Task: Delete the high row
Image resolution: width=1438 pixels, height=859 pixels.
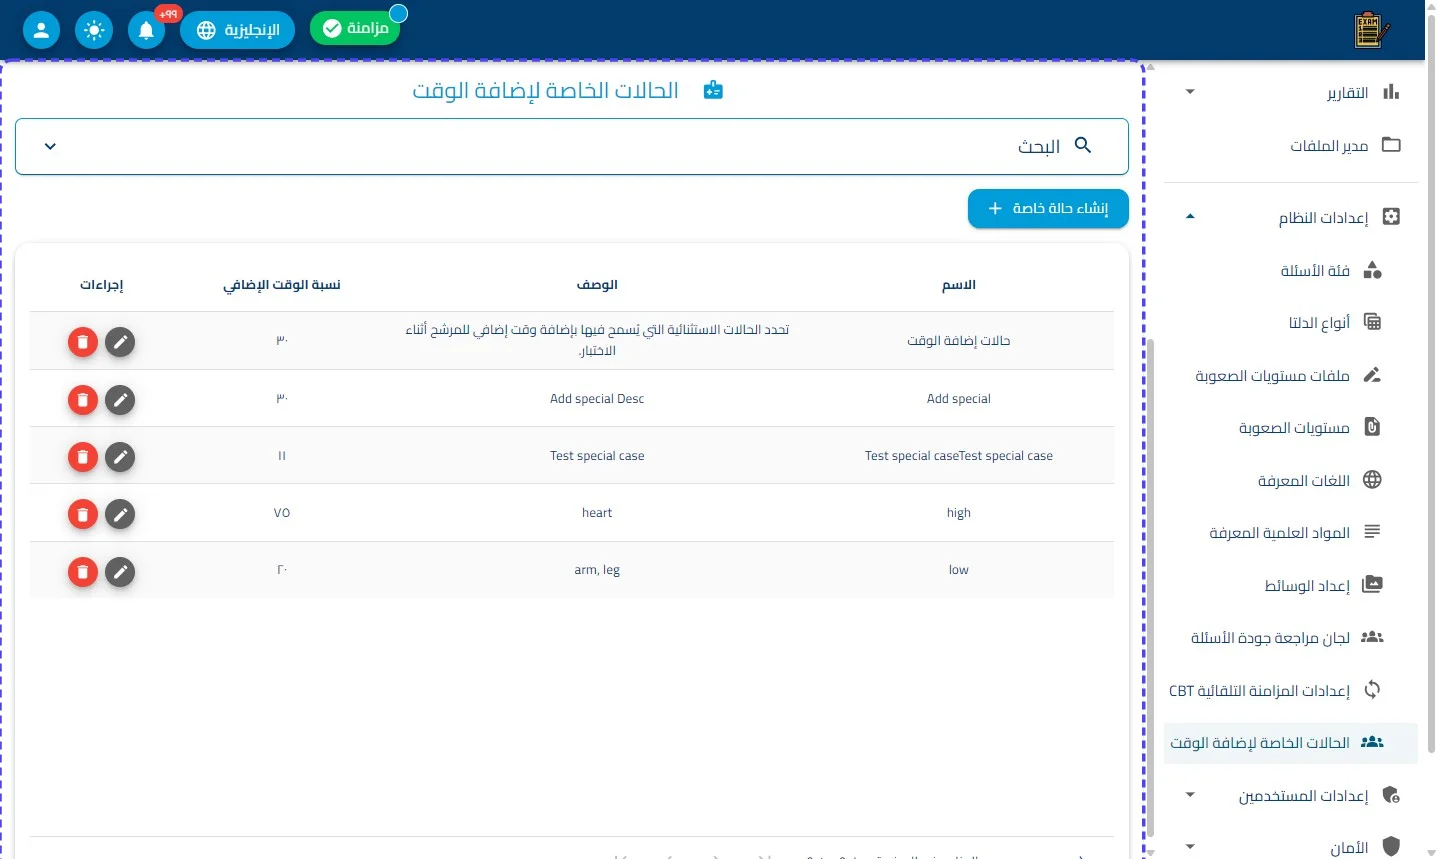Action: 83,514
